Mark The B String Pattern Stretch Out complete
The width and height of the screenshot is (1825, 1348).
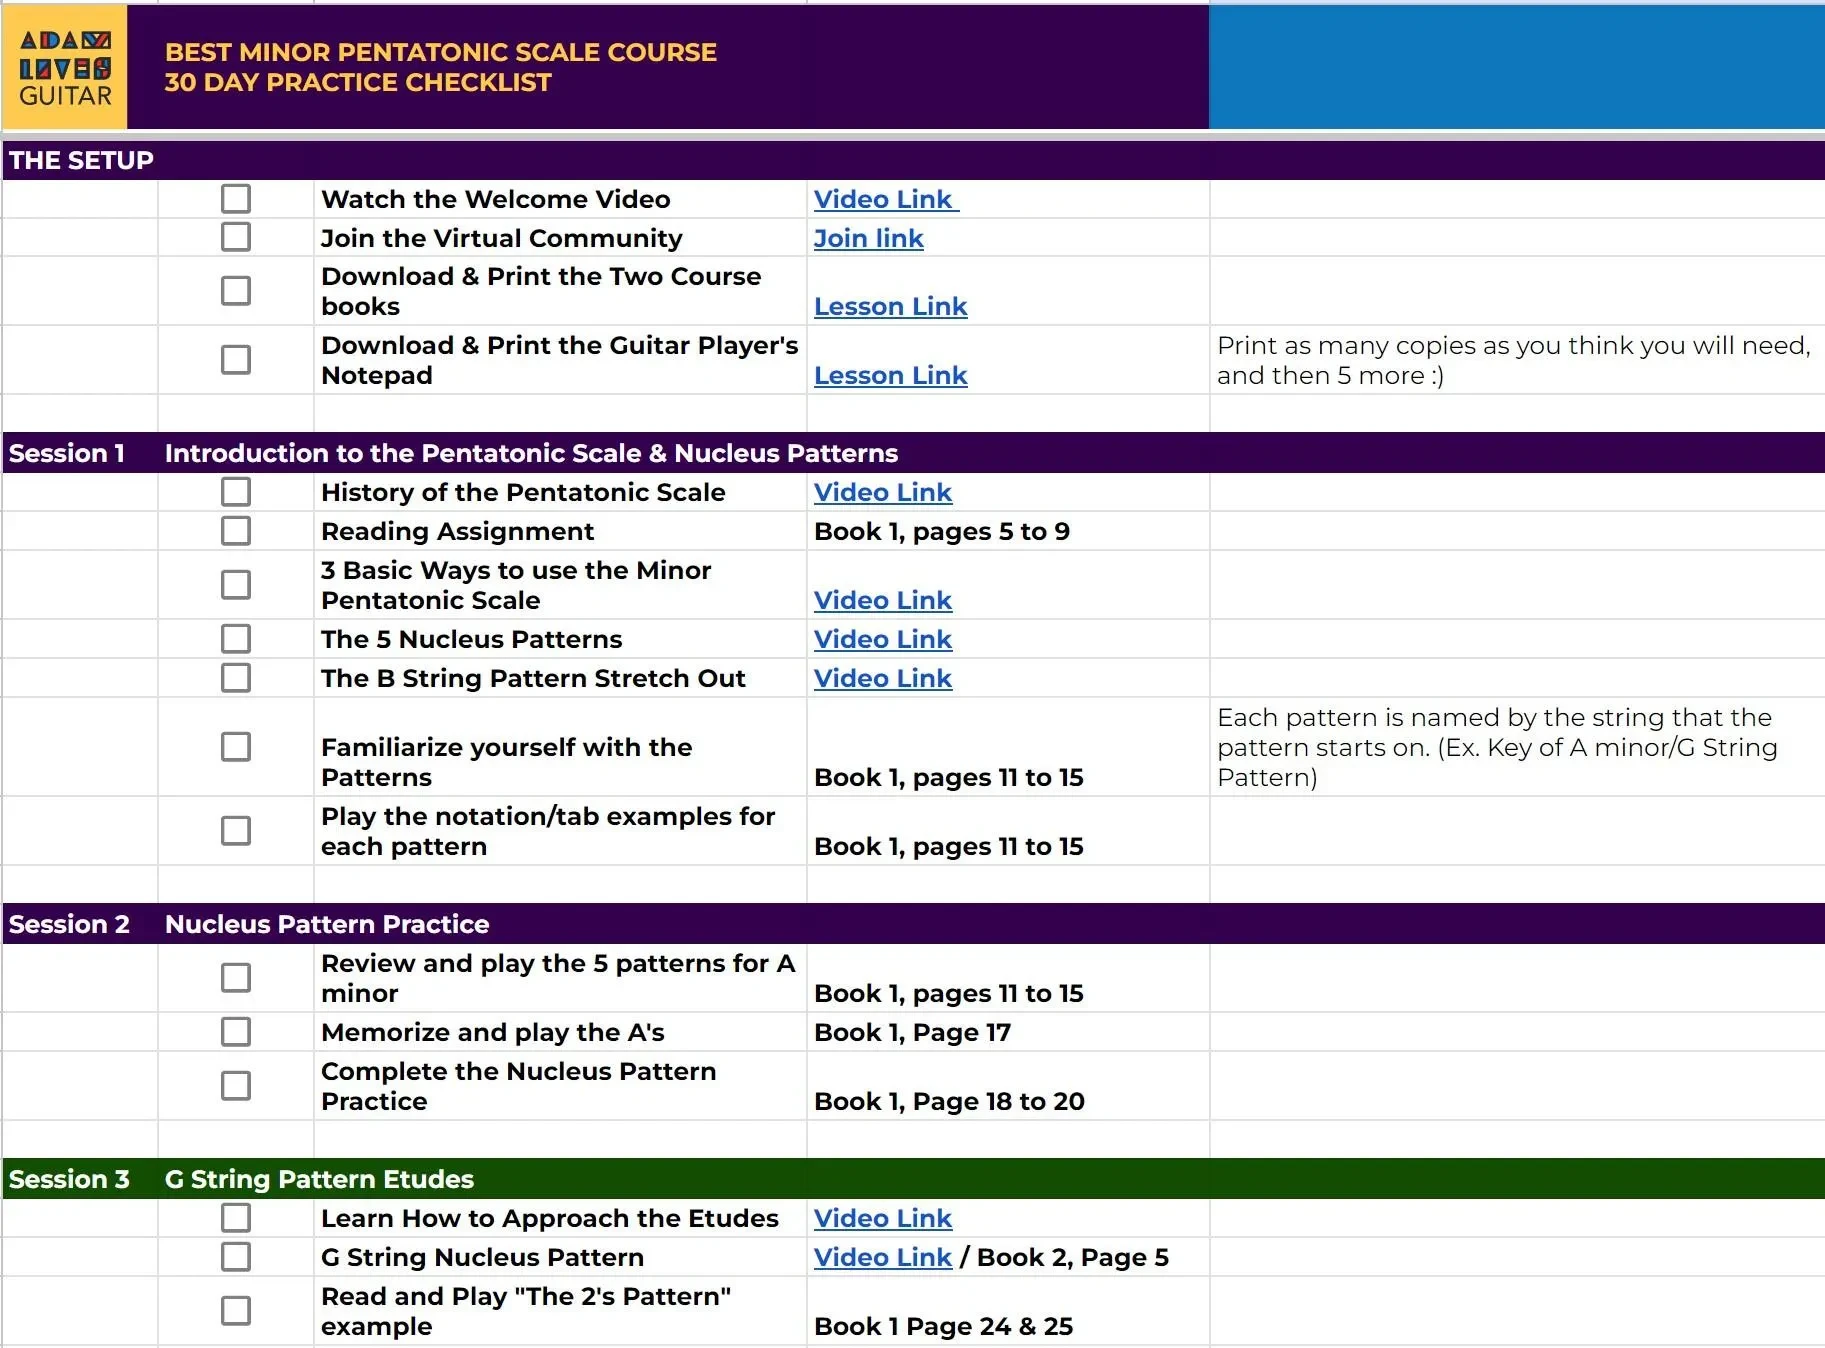[236, 677]
